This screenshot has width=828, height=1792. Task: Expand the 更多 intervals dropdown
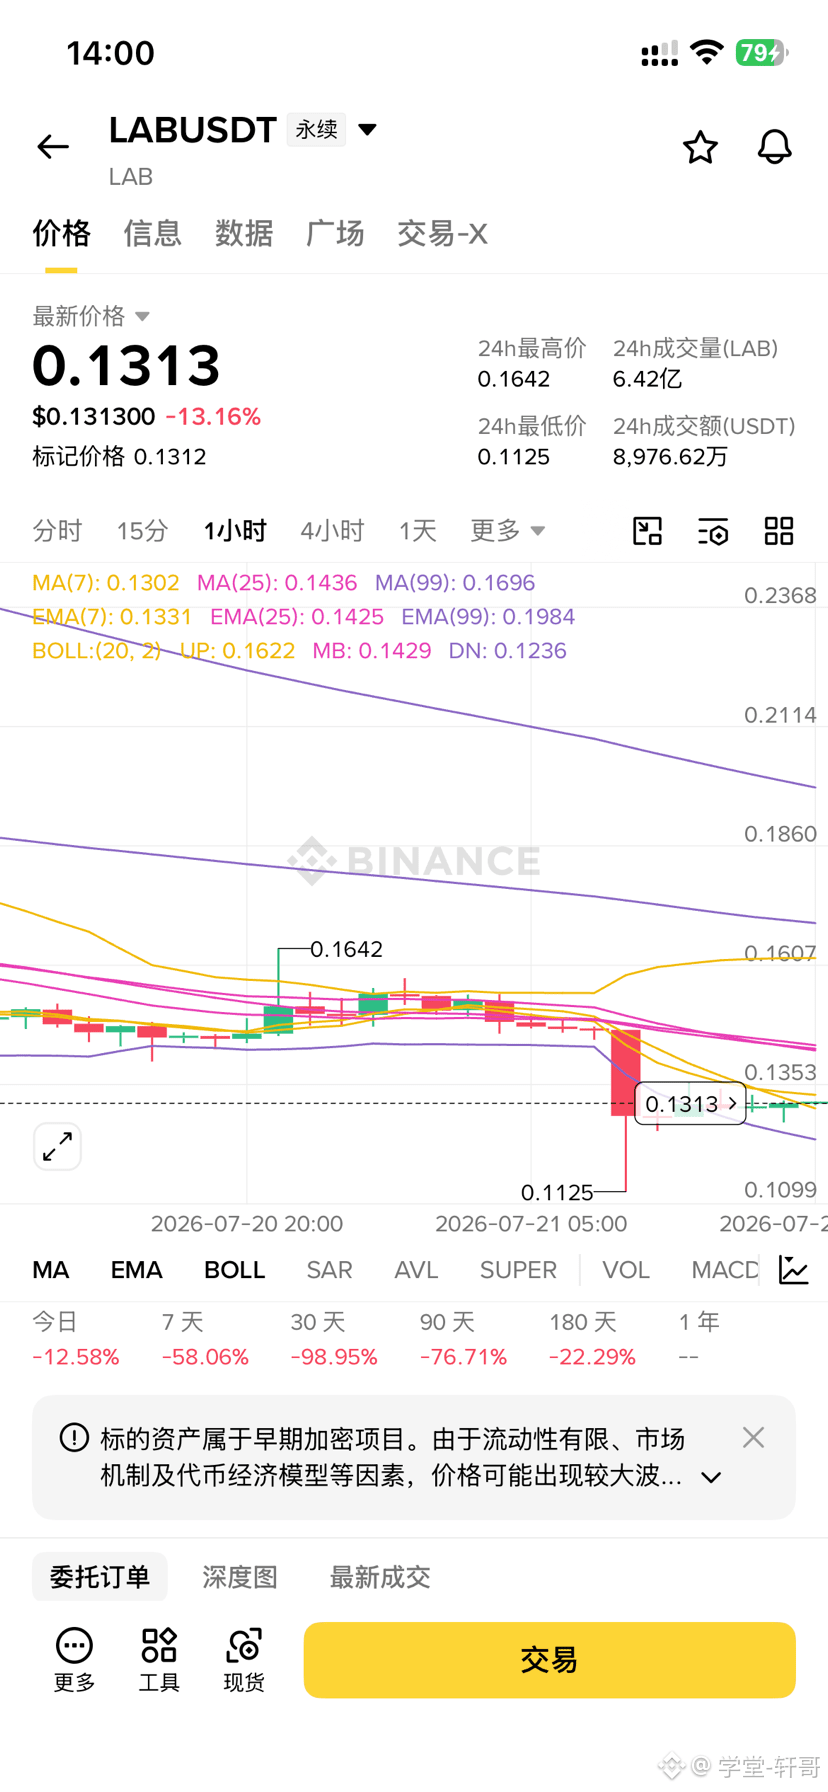click(x=507, y=530)
